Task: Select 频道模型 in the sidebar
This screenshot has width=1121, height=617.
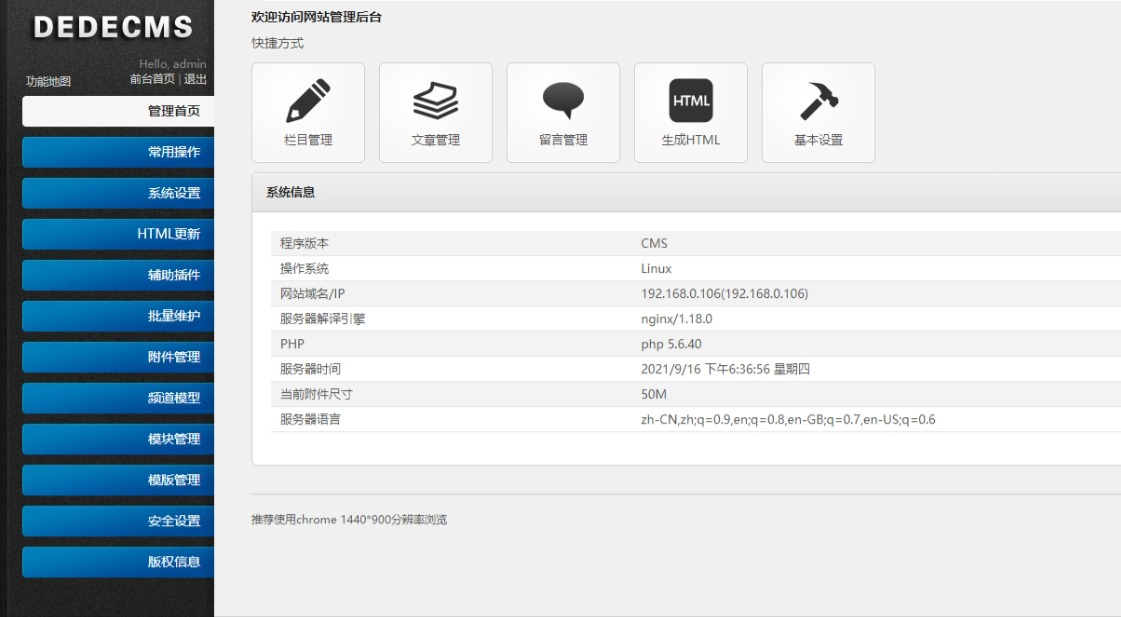Action: (116, 398)
